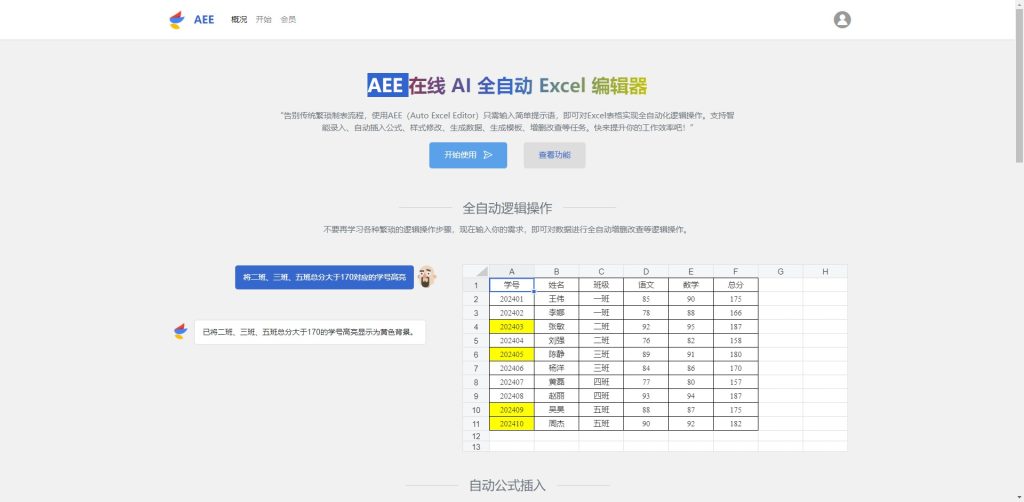Image resolution: width=1024 pixels, height=502 pixels.
Task: Click the AEE brand name link
Action: pyautogui.click(x=204, y=20)
